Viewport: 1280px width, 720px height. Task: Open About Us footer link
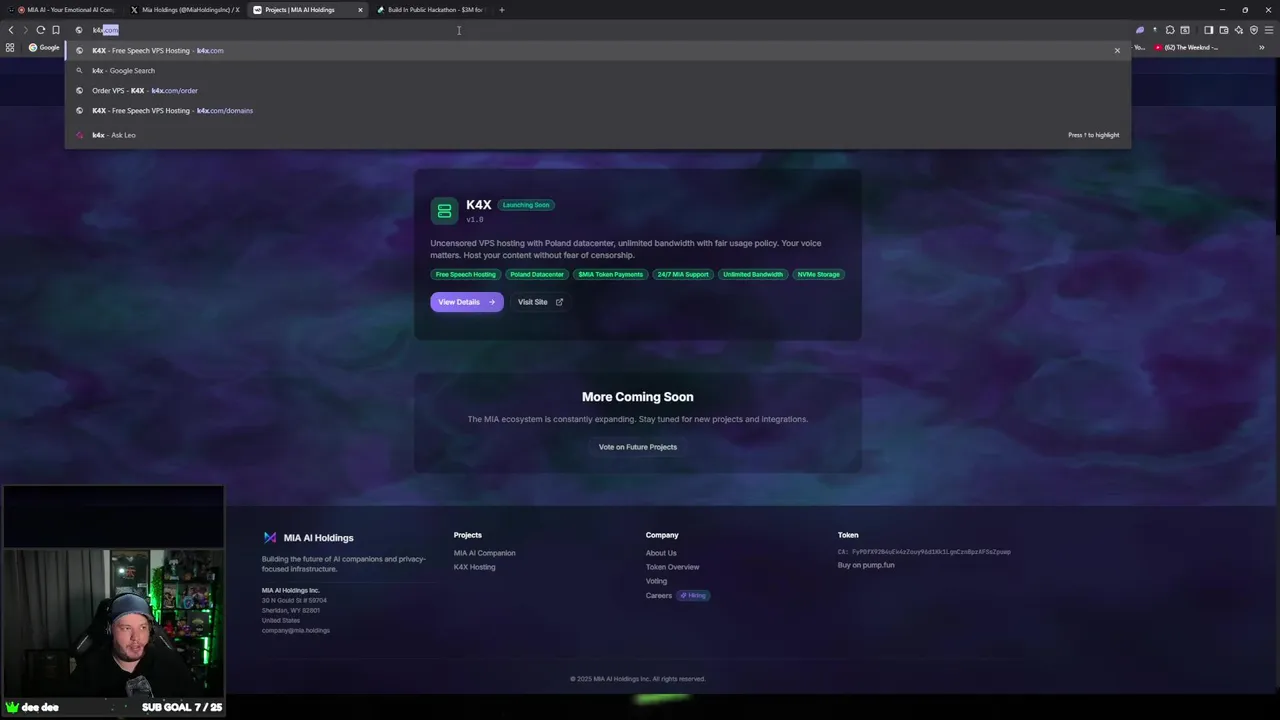click(661, 553)
